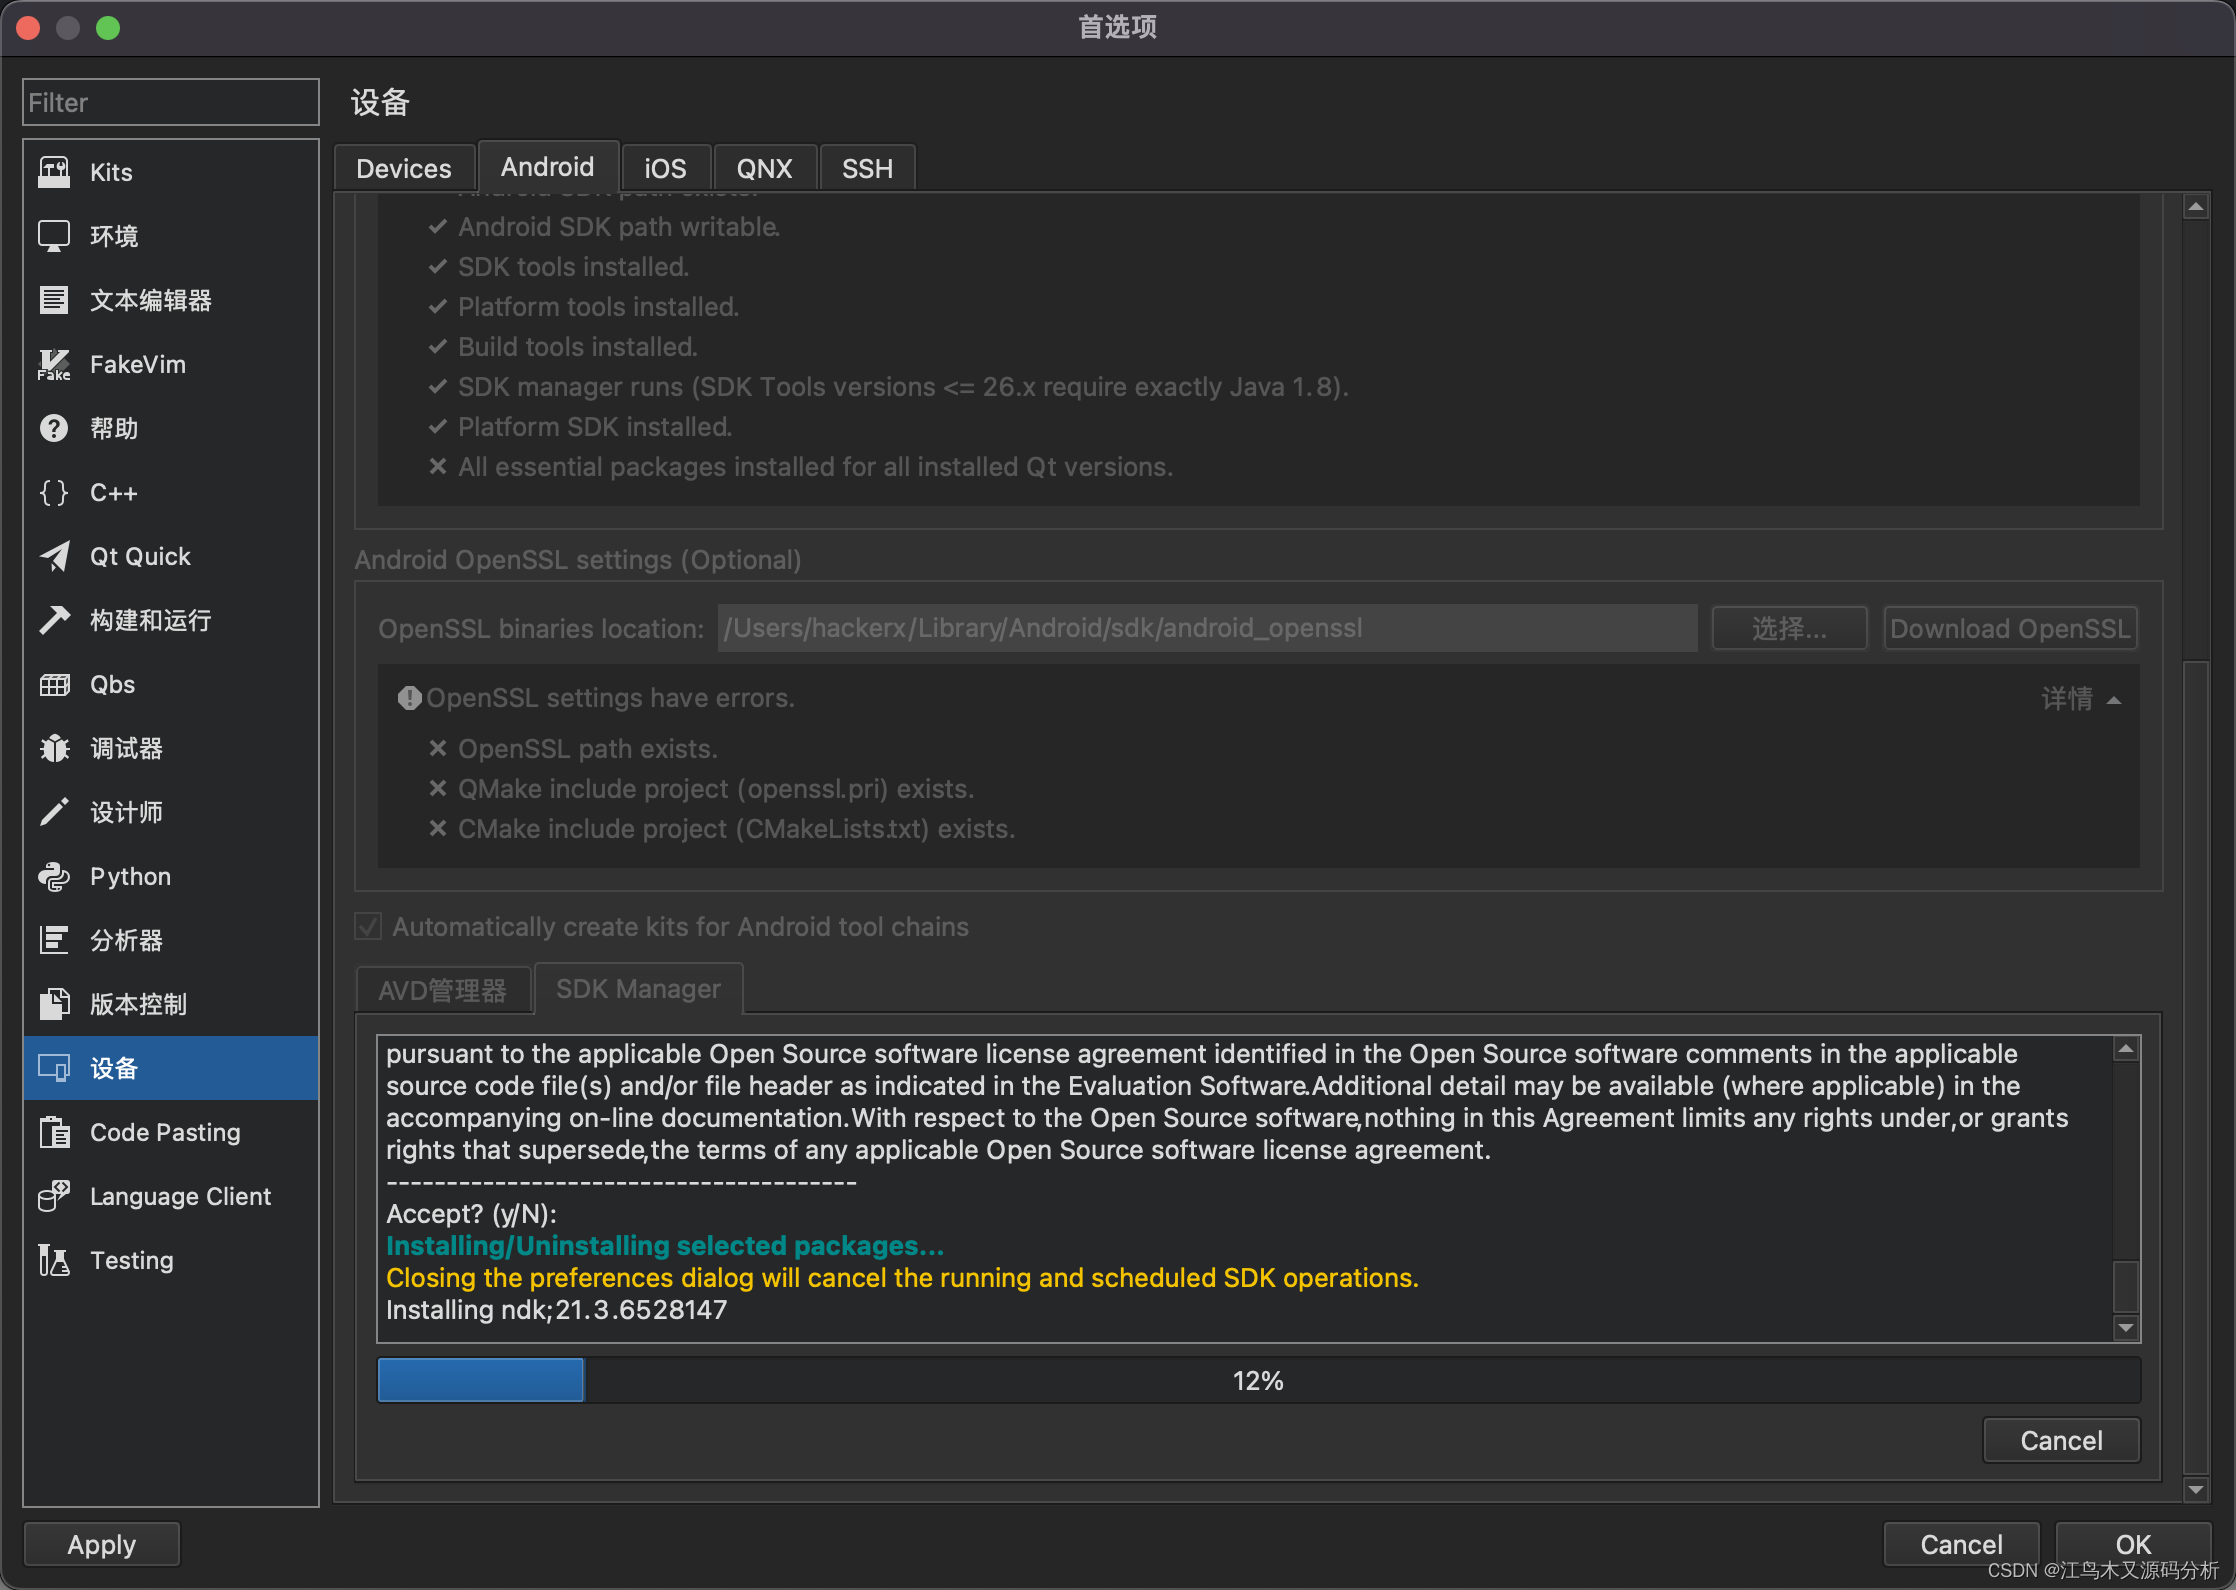Switch to the AVD管理器 tab
Screen dimensions: 2236x1590
coord(443,990)
